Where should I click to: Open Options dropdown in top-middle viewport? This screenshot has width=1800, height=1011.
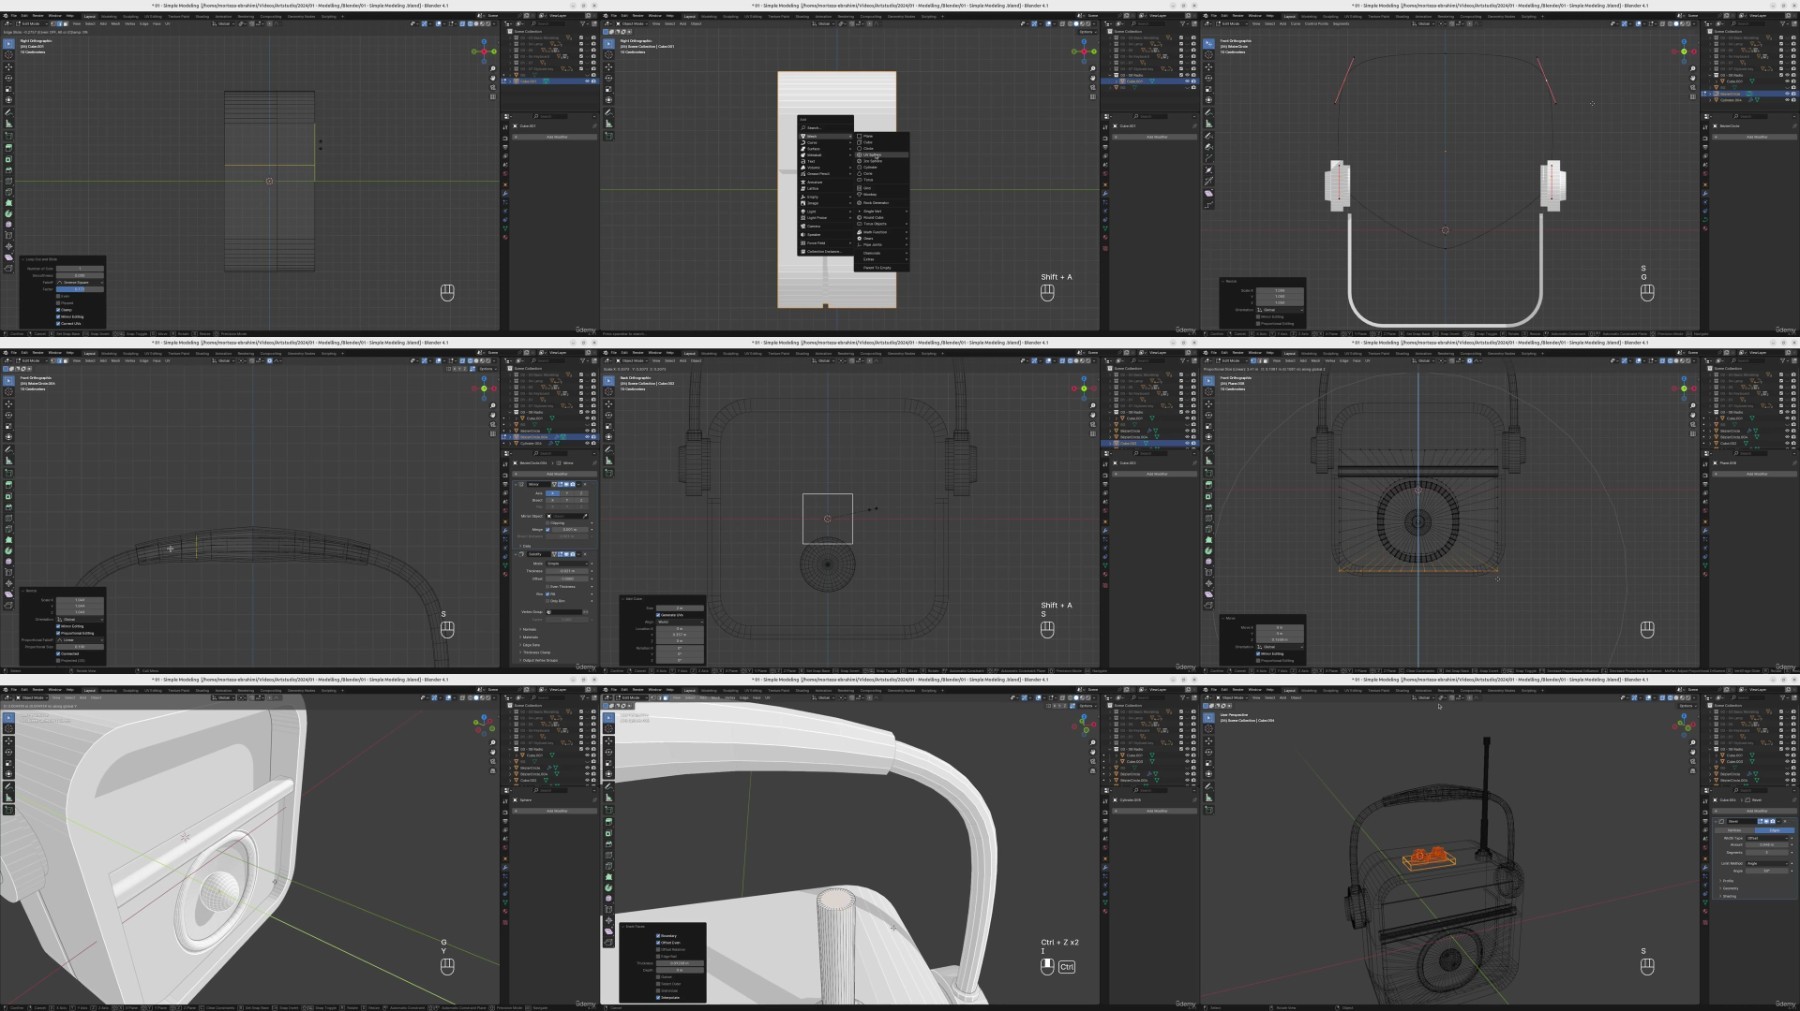[x=1088, y=32]
